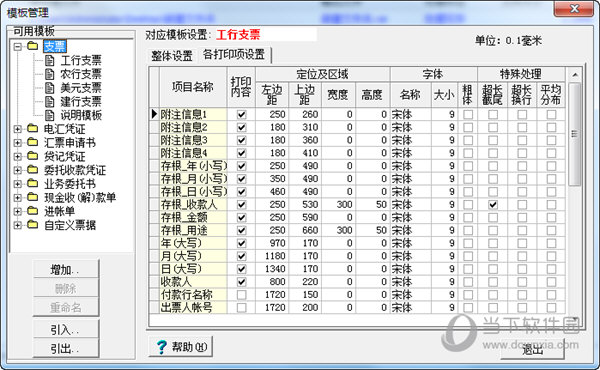Check 打印内容 for 付款行名称
This screenshot has width=600, height=370.
tap(241, 295)
